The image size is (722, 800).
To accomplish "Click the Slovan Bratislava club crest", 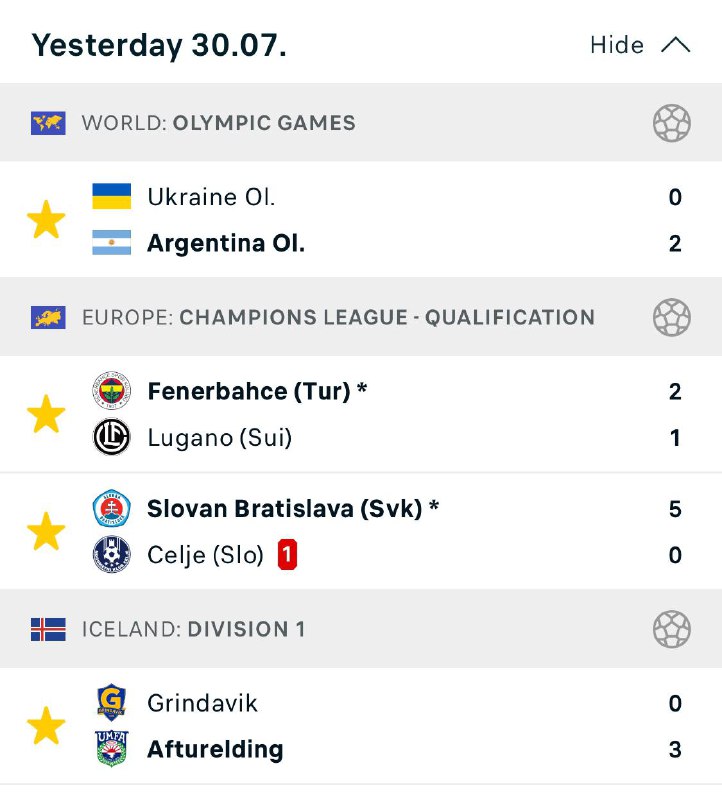I will [x=111, y=508].
